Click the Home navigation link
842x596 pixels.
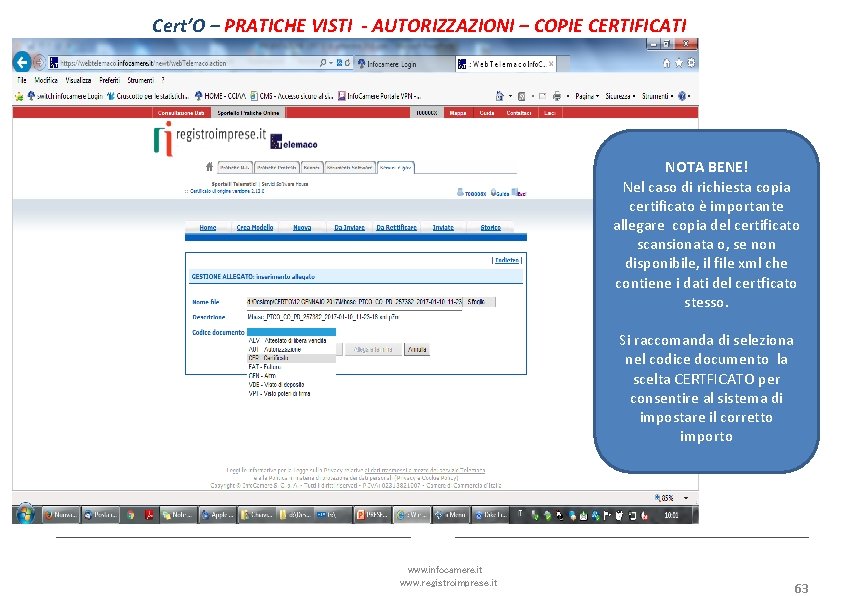pos(208,228)
